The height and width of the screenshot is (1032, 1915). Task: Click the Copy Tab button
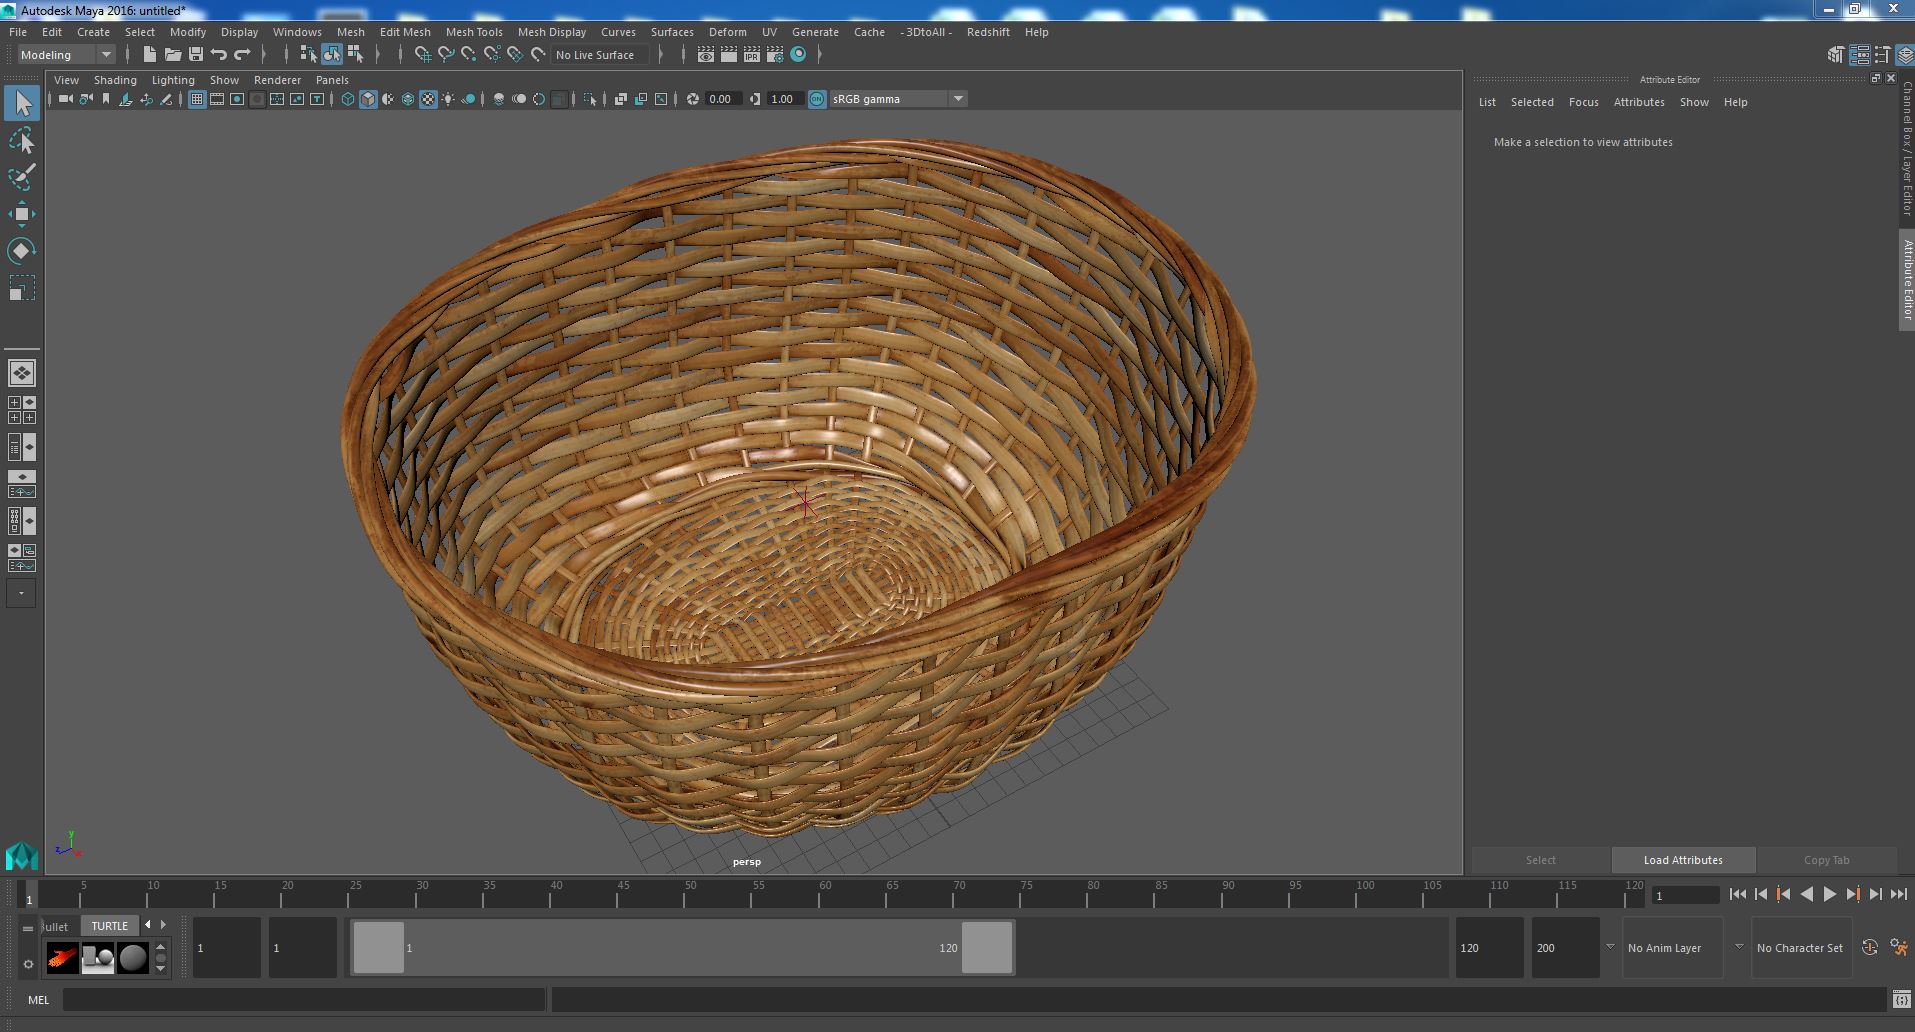(x=1826, y=860)
